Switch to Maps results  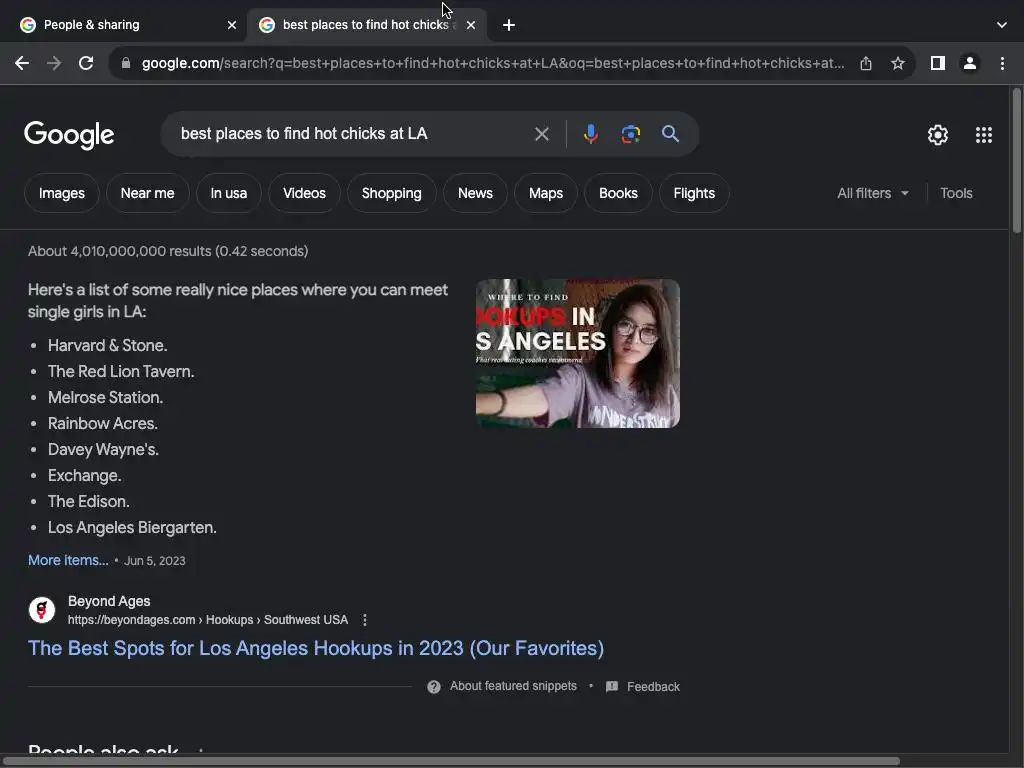click(546, 193)
